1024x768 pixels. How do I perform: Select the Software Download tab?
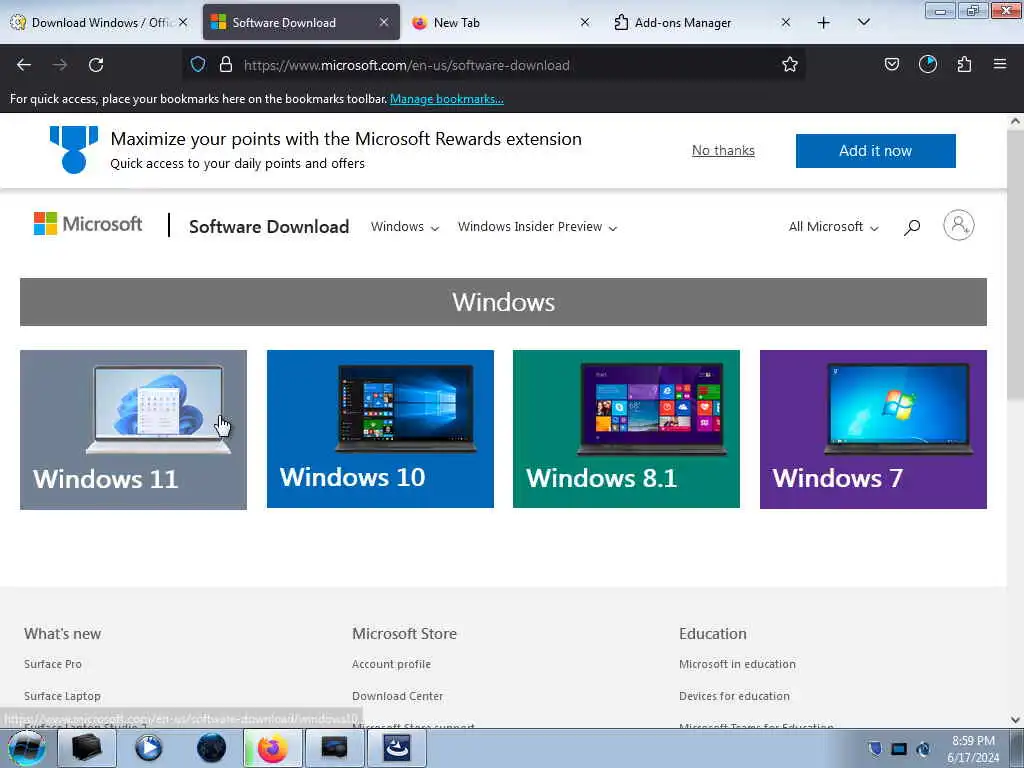pyautogui.click(x=301, y=22)
